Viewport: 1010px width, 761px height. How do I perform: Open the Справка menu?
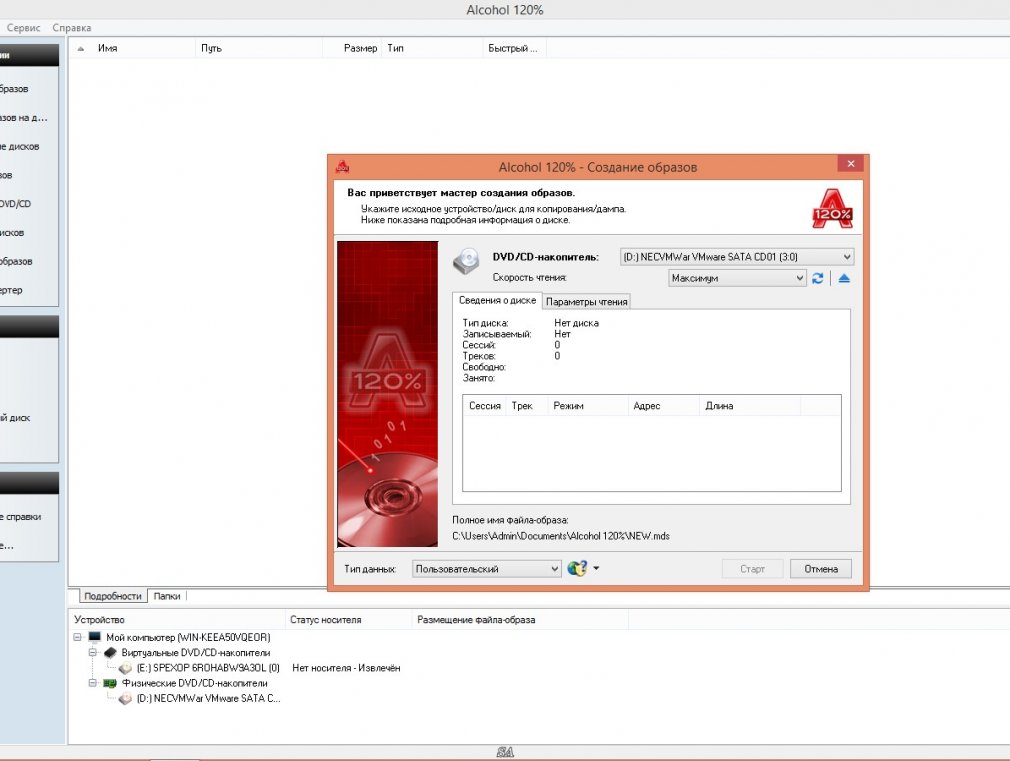click(x=71, y=28)
